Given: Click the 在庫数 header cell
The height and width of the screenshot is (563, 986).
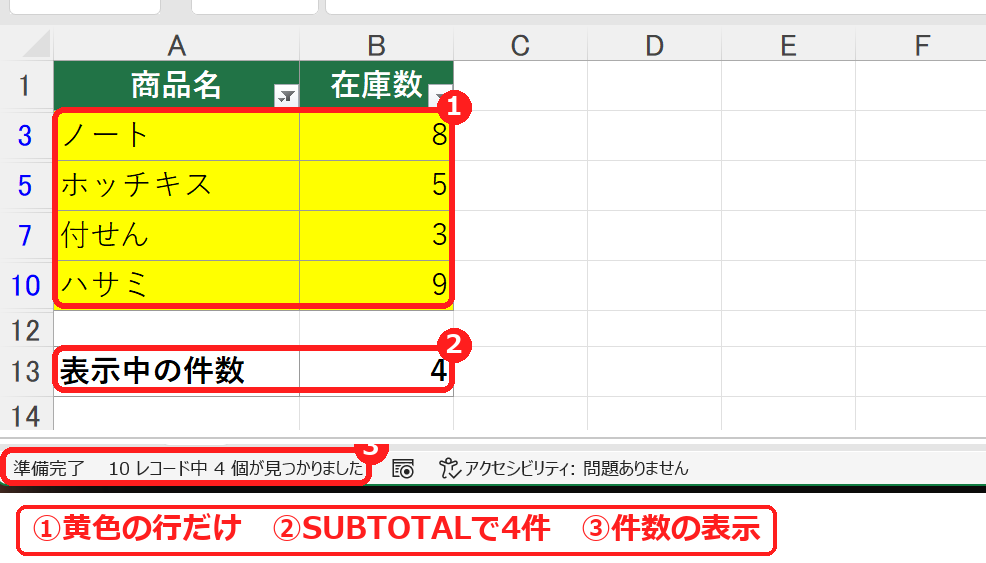Looking at the screenshot, I should click(x=377, y=86).
